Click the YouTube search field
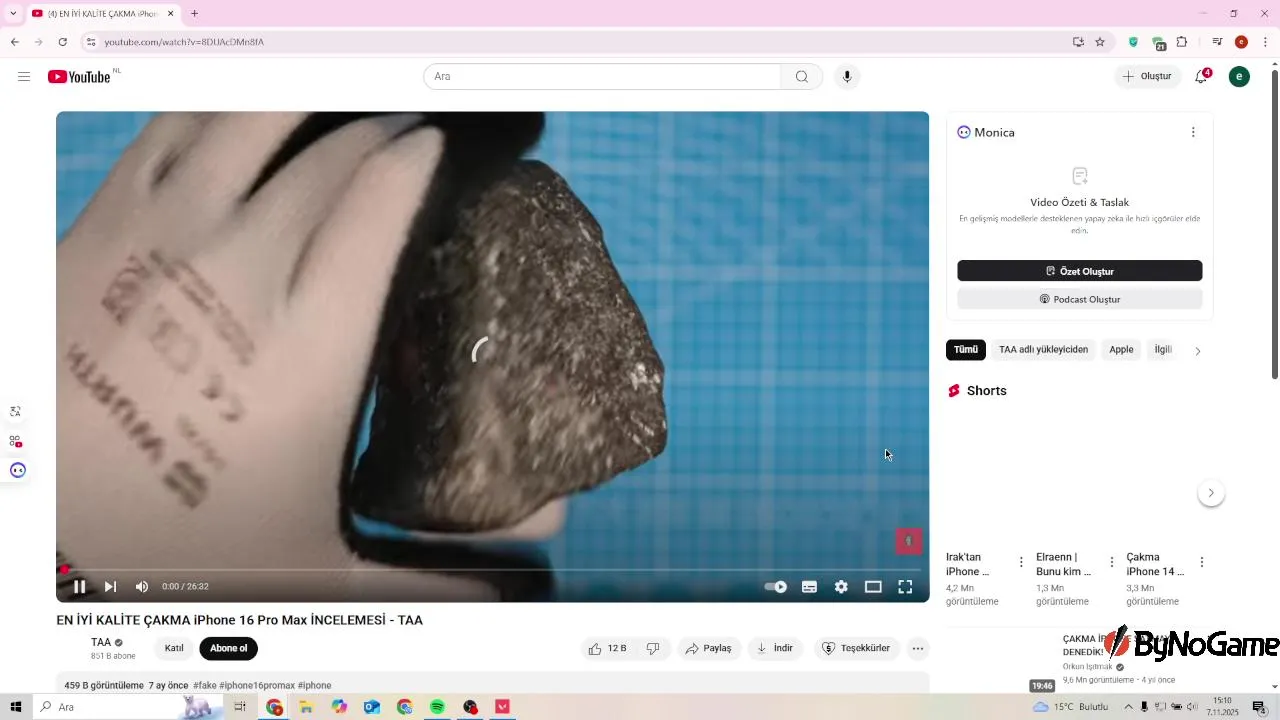 pyautogui.click(x=602, y=77)
